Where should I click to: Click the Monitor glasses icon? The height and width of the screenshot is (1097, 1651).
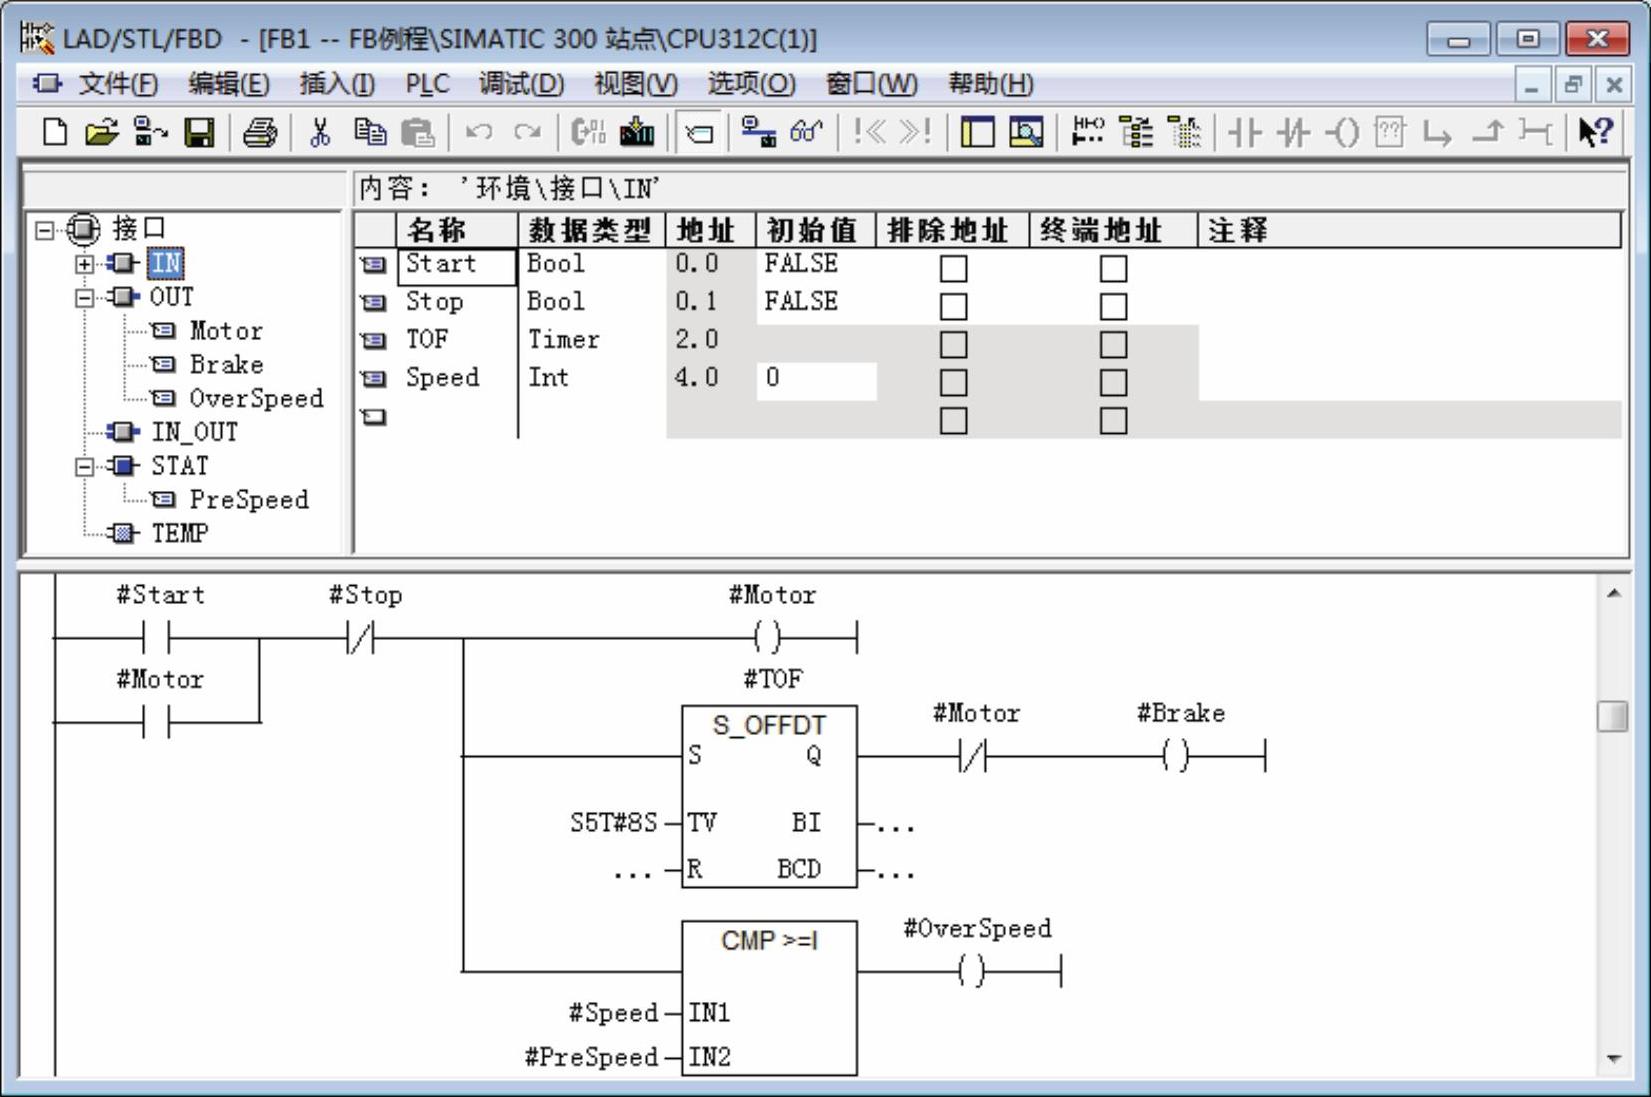coord(806,132)
